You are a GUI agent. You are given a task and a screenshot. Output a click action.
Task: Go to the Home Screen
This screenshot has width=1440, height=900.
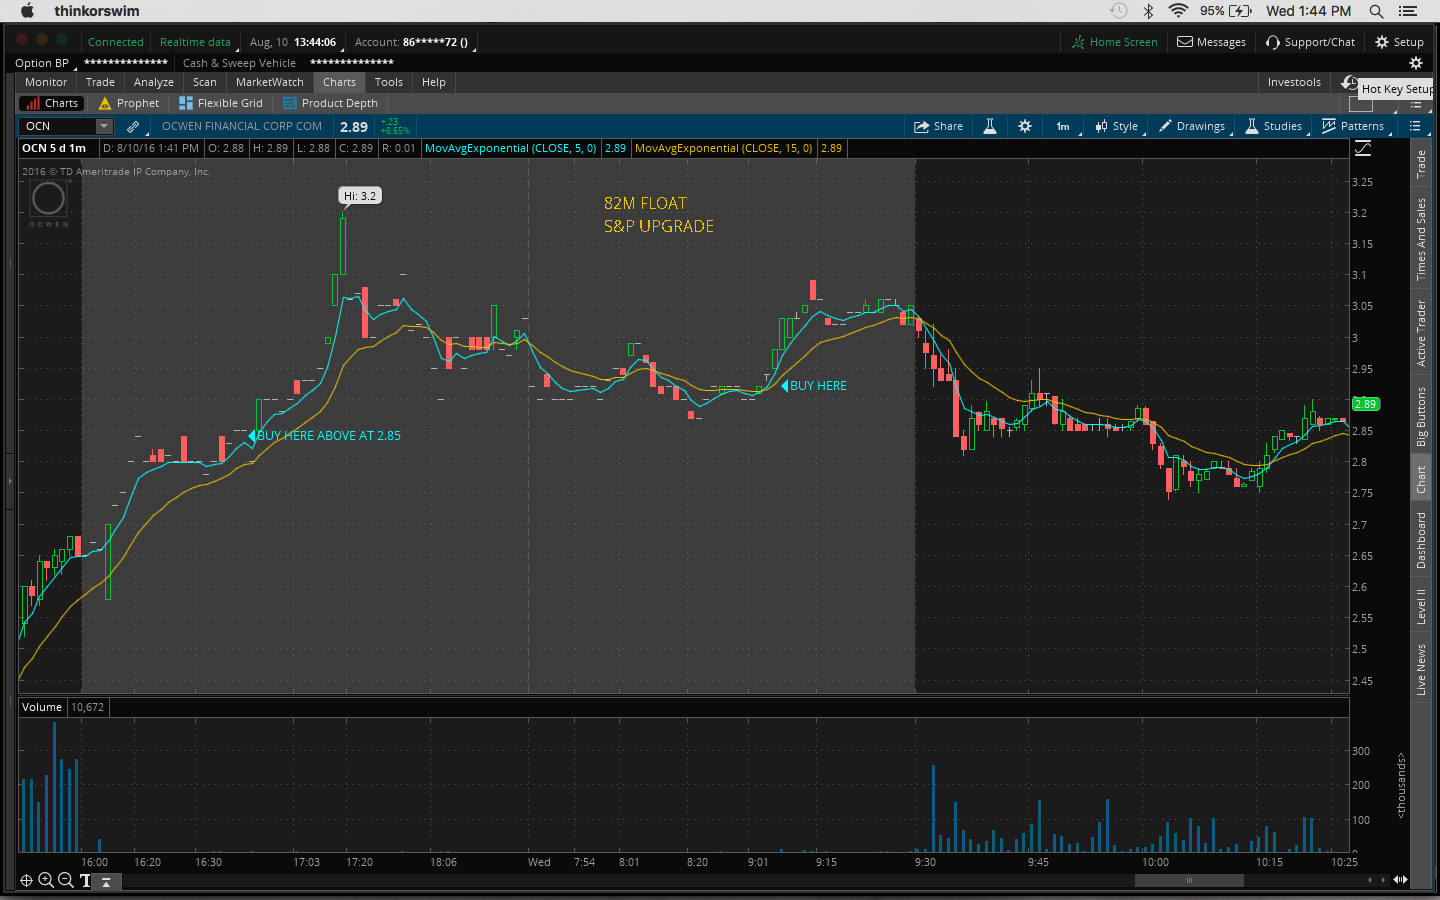1114,42
